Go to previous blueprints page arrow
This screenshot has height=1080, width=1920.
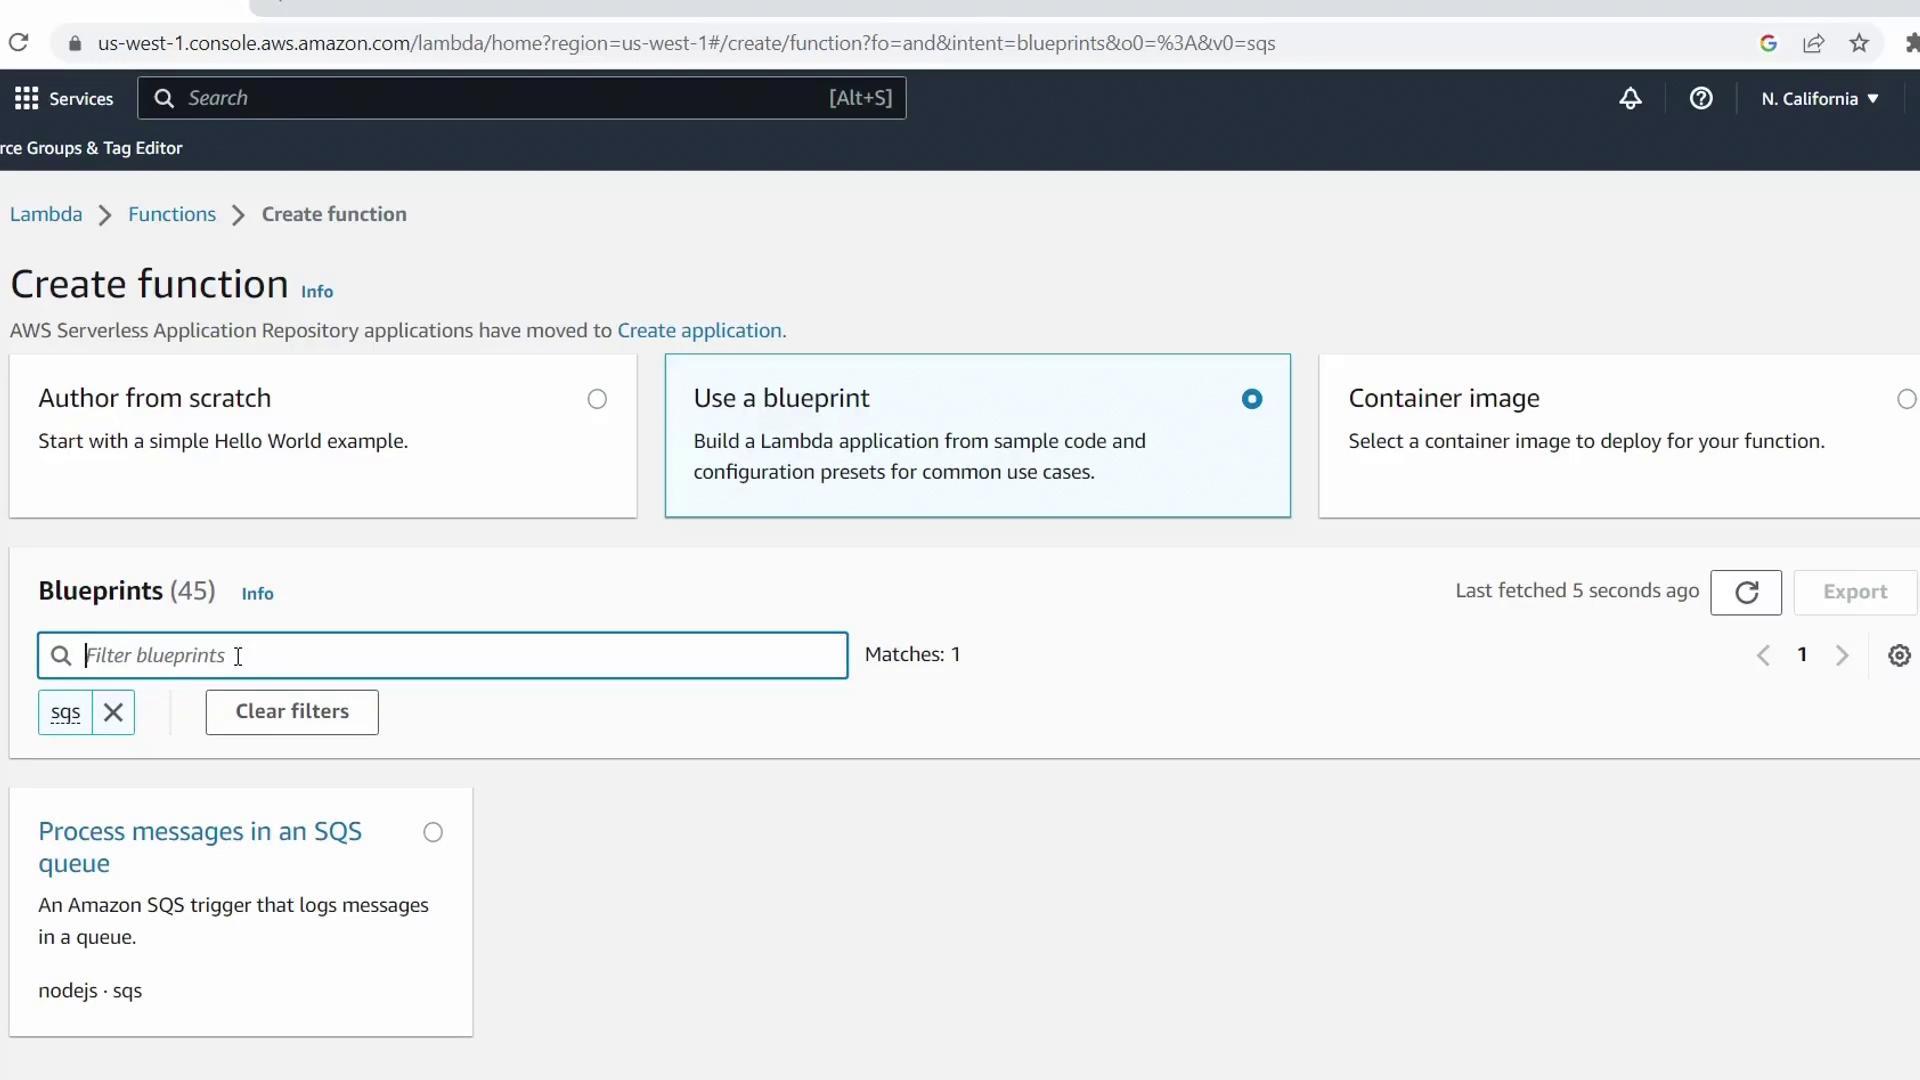pos(1763,655)
